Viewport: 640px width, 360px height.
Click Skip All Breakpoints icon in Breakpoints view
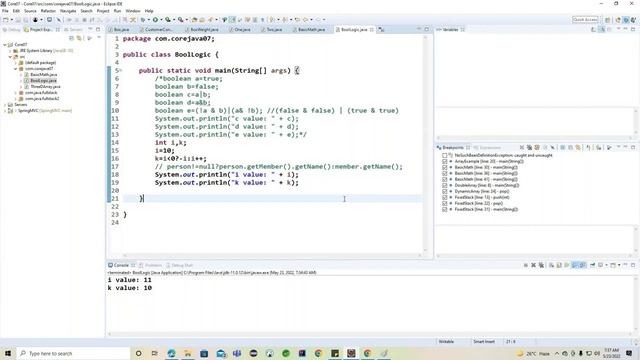pos(553,147)
